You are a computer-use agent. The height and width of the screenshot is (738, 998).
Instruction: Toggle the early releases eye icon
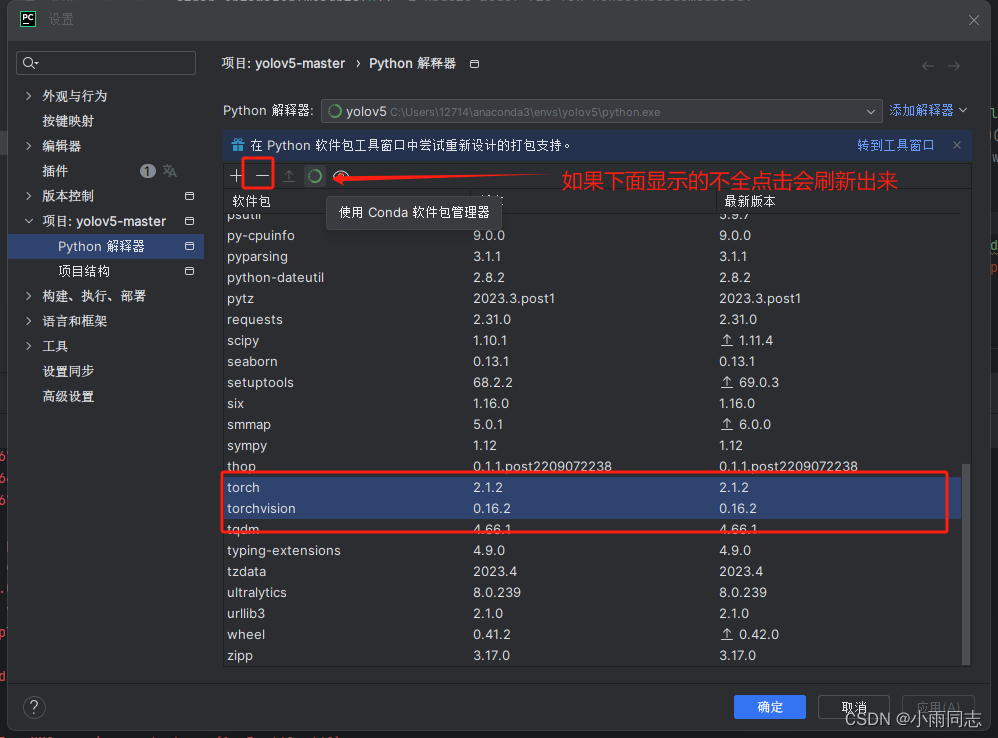339,175
